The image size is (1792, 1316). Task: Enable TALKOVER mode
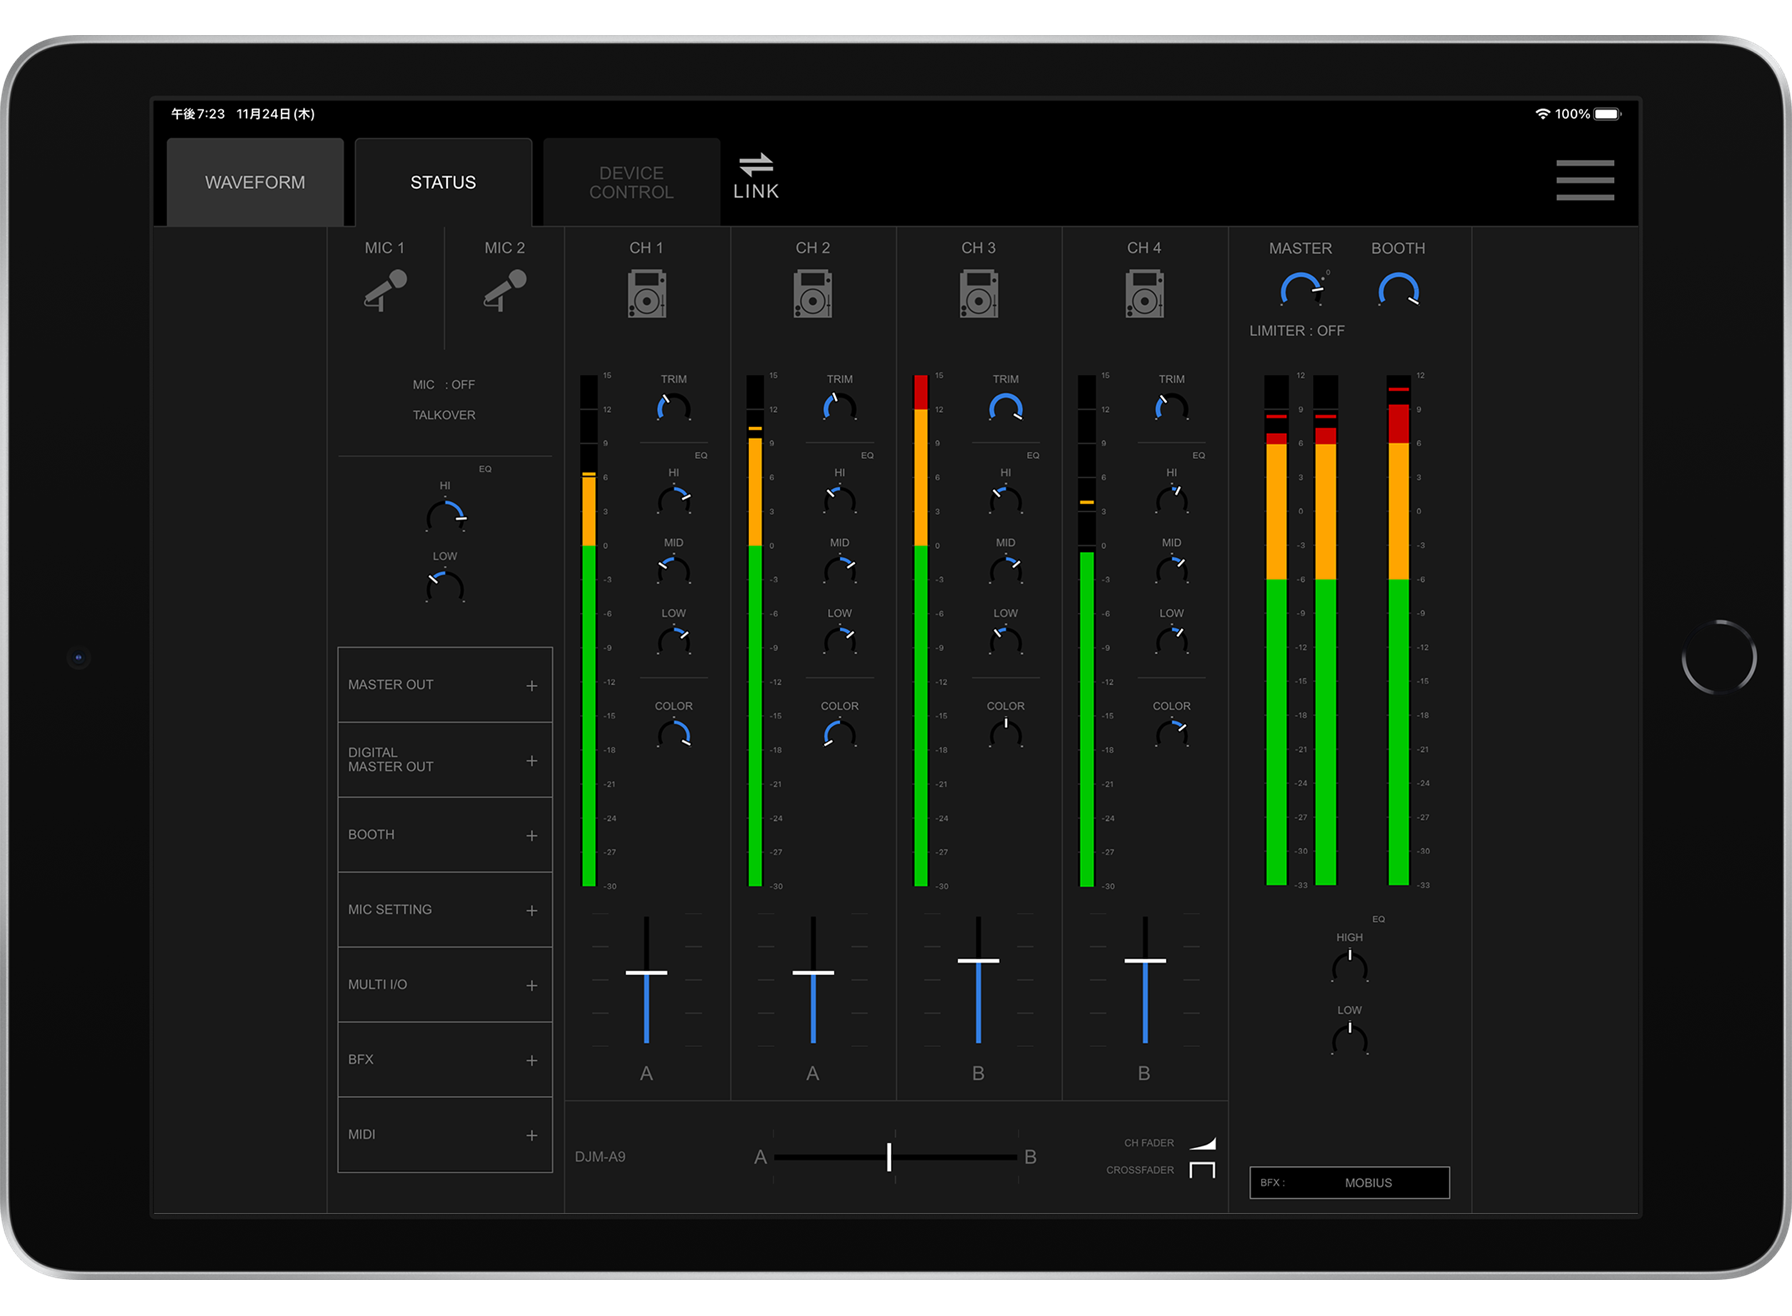click(x=443, y=414)
